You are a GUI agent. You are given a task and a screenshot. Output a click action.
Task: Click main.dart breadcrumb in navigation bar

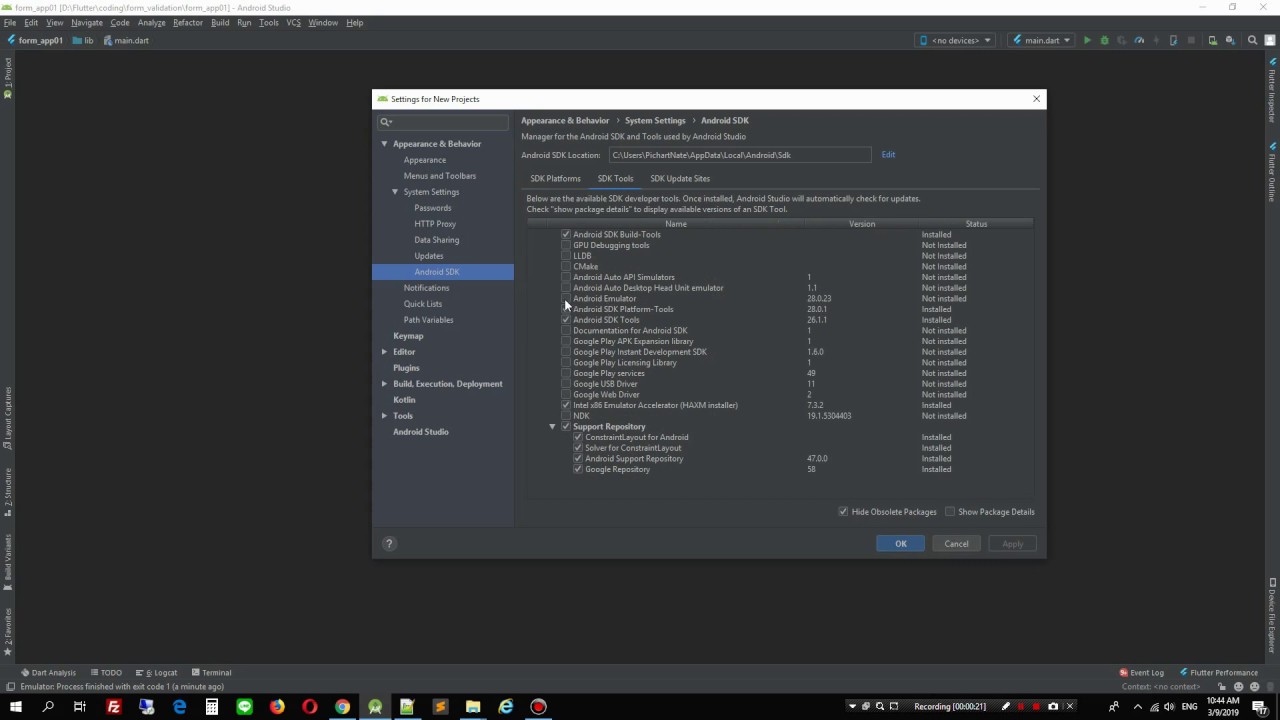click(126, 41)
